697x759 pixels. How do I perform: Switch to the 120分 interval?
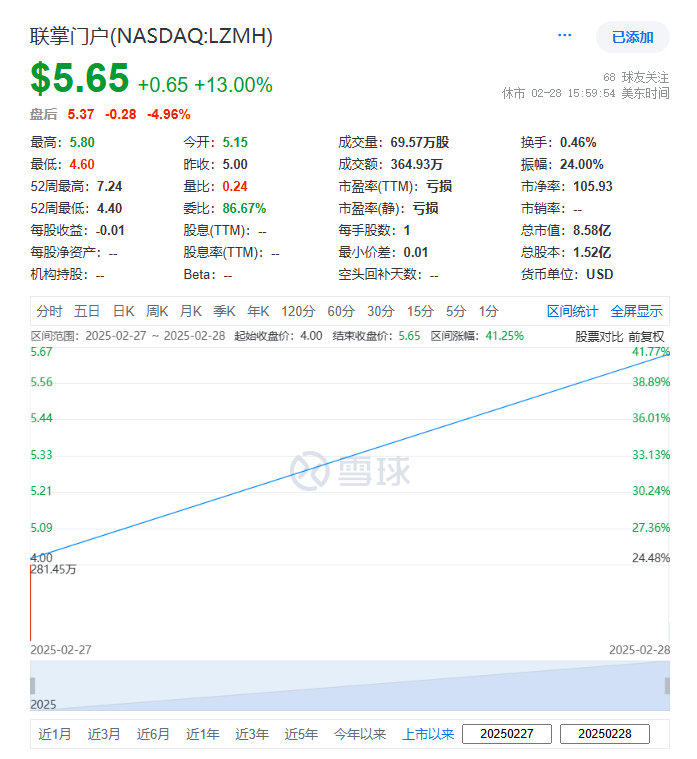click(298, 311)
